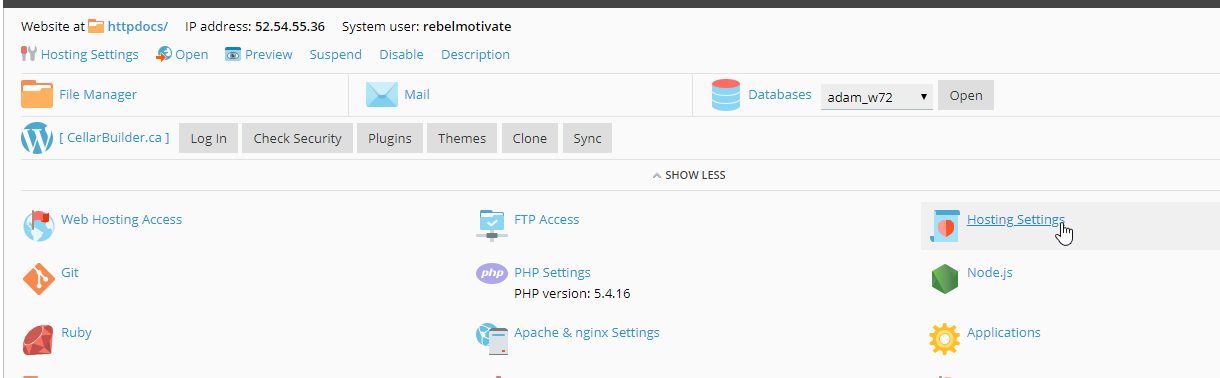The height and width of the screenshot is (378, 1220).
Task: Click the File Manager folder icon
Action: pos(37,94)
